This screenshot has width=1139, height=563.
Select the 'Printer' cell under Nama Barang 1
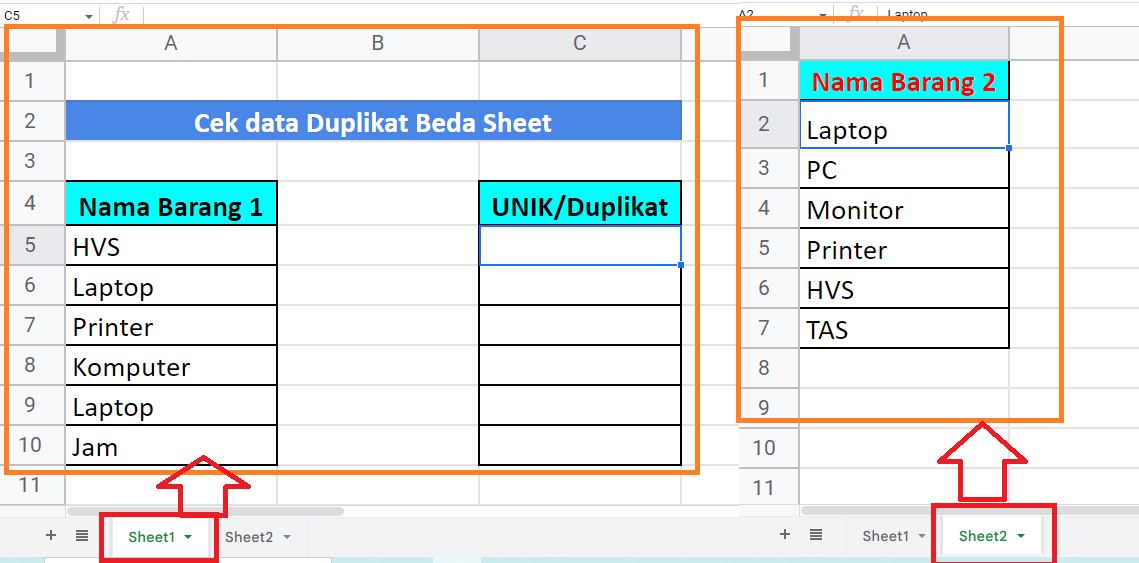point(171,325)
